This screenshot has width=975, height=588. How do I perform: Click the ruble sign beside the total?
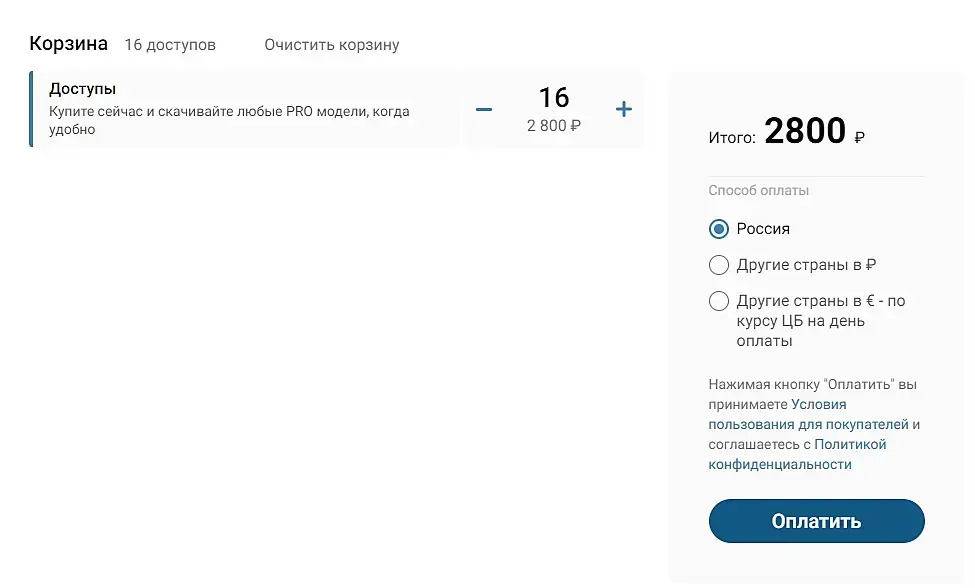[860, 138]
